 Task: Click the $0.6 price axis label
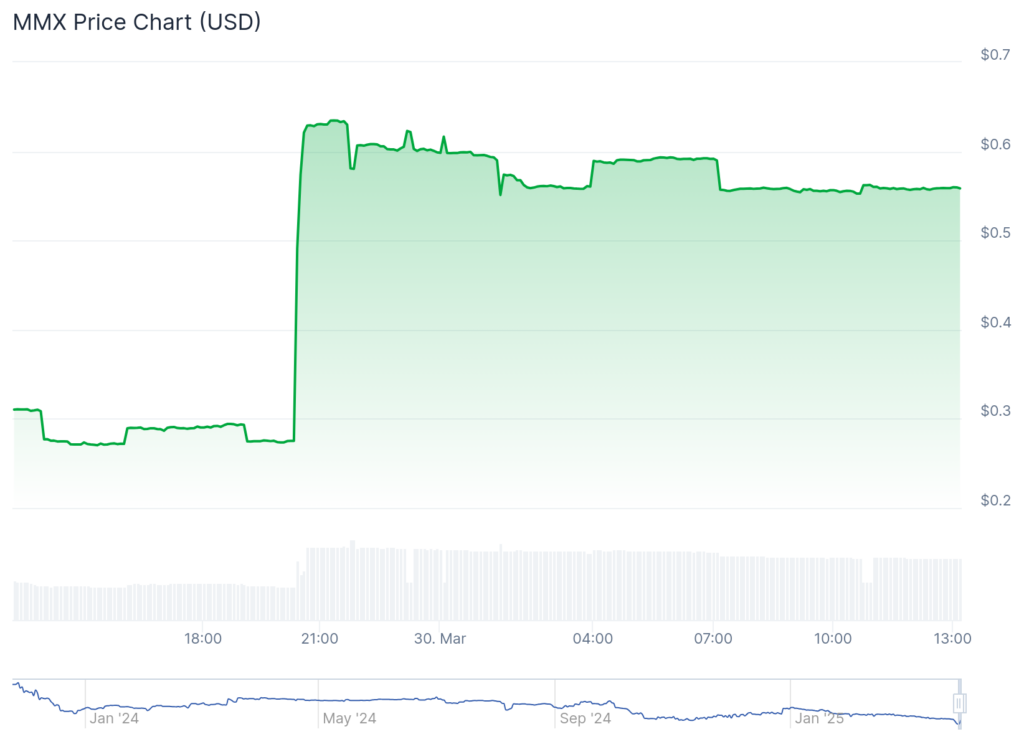(994, 145)
